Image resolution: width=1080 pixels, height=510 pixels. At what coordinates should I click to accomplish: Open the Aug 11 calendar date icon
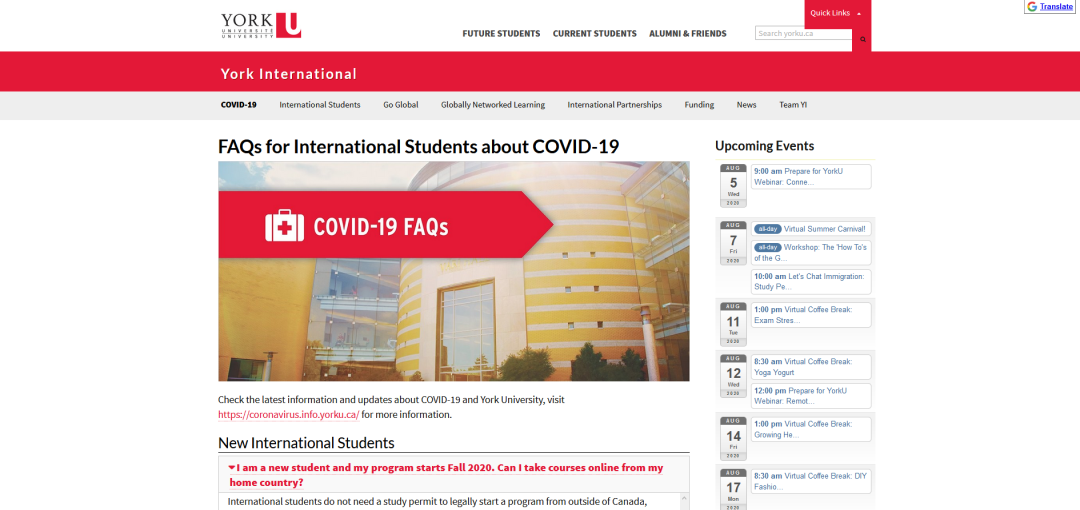[x=733, y=324]
